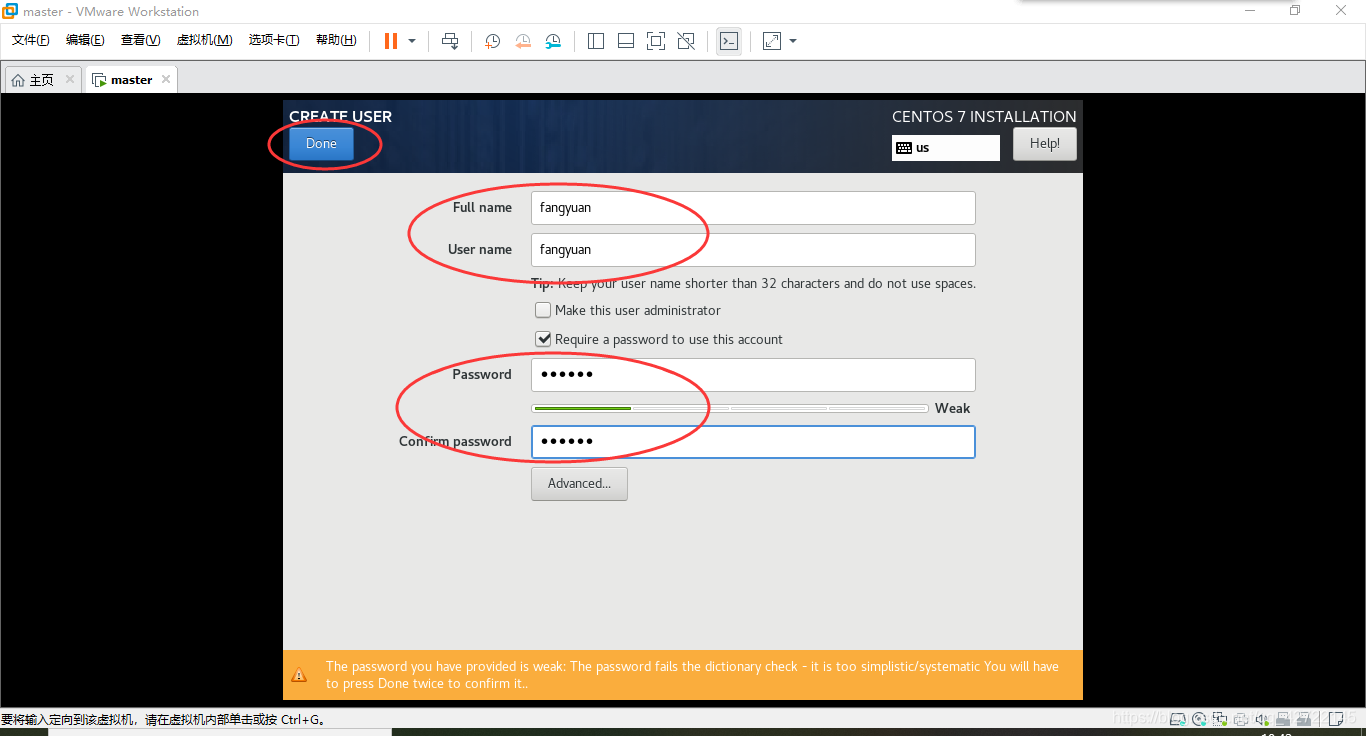Focus the User name field
The height and width of the screenshot is (736, 1366).
[753, 250]
